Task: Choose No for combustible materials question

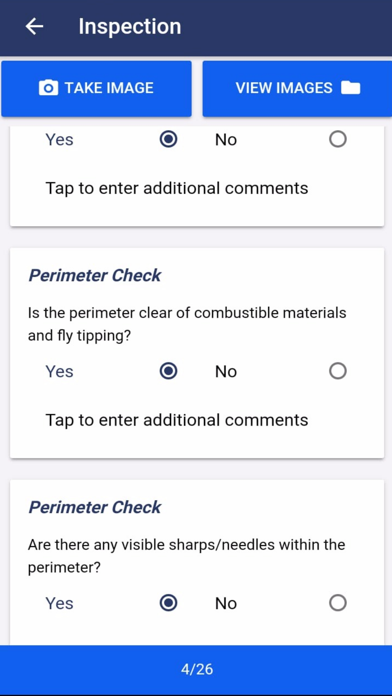Action: tap(338, 371)
